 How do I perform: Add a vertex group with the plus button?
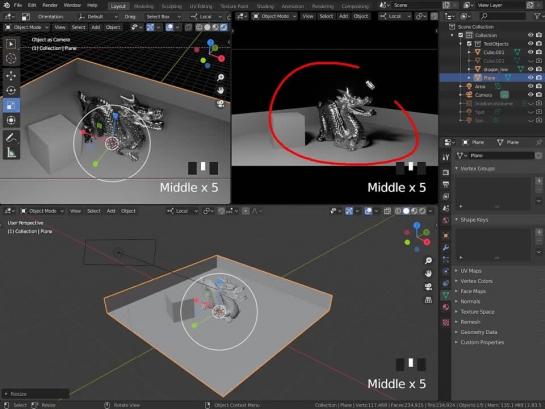tap(539, 181)
